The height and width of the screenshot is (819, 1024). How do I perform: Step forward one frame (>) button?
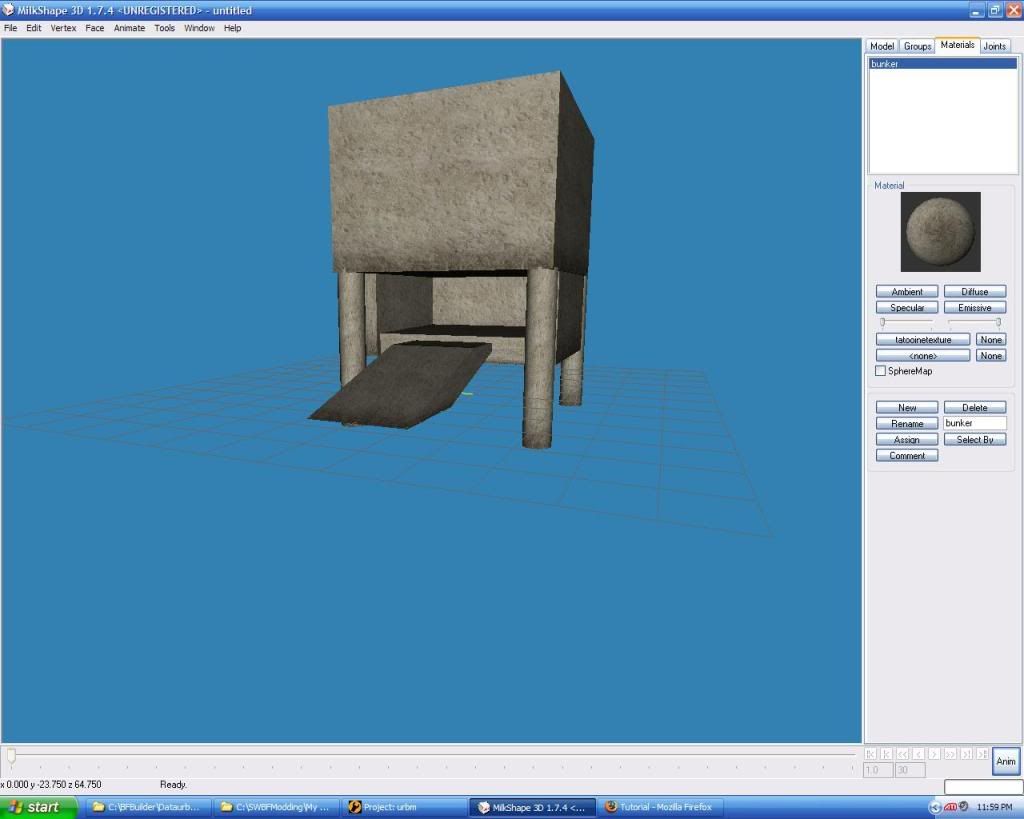click(x=935, y=754)
